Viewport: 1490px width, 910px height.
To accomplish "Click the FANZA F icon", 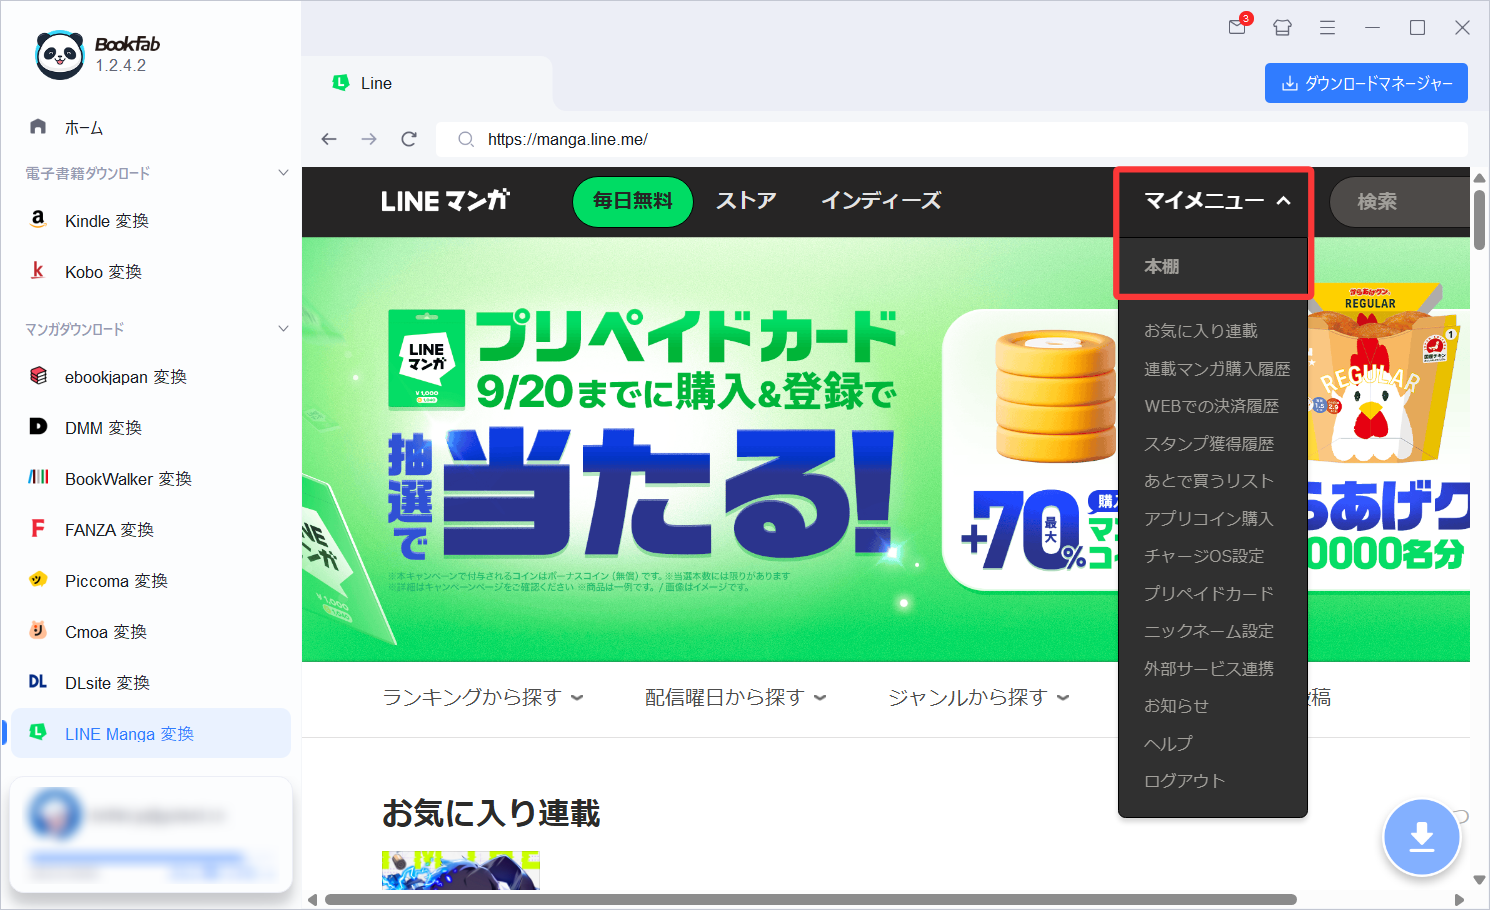I will [x=38, y=528].
